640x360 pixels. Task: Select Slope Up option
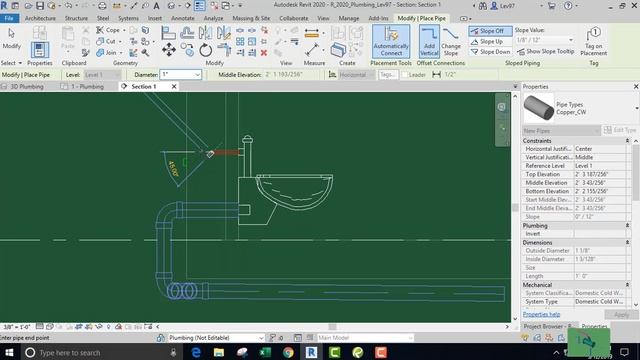pos(490,42)
